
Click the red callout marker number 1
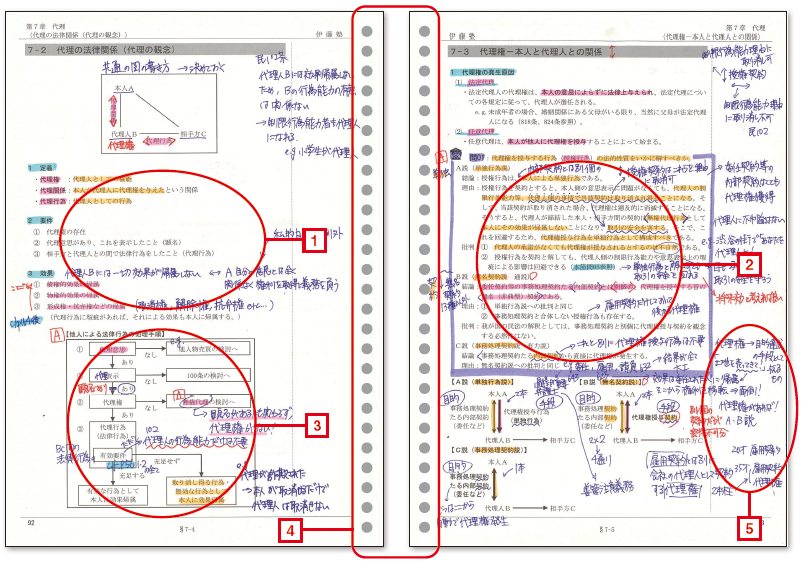313,240
